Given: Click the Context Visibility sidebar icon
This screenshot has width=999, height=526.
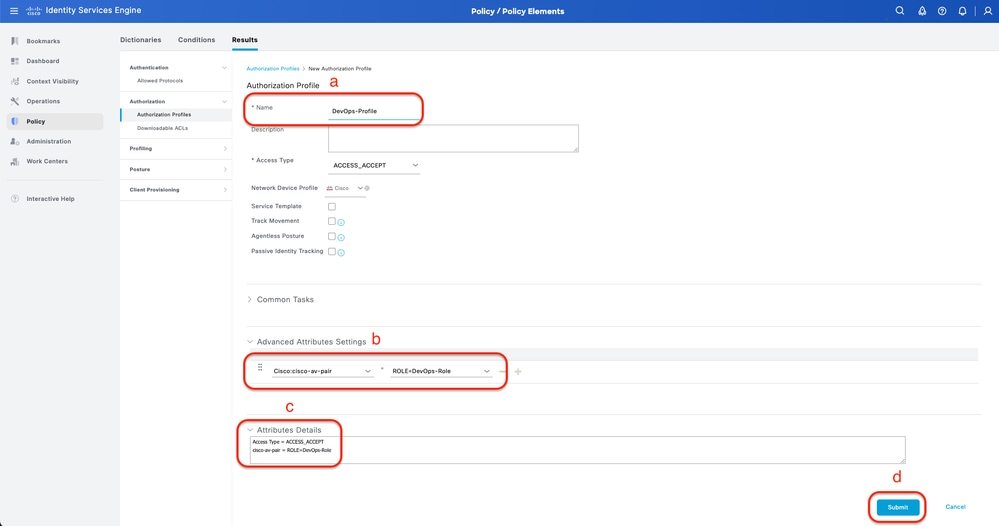Looking at the screenshot, I should tap(15, 82).
